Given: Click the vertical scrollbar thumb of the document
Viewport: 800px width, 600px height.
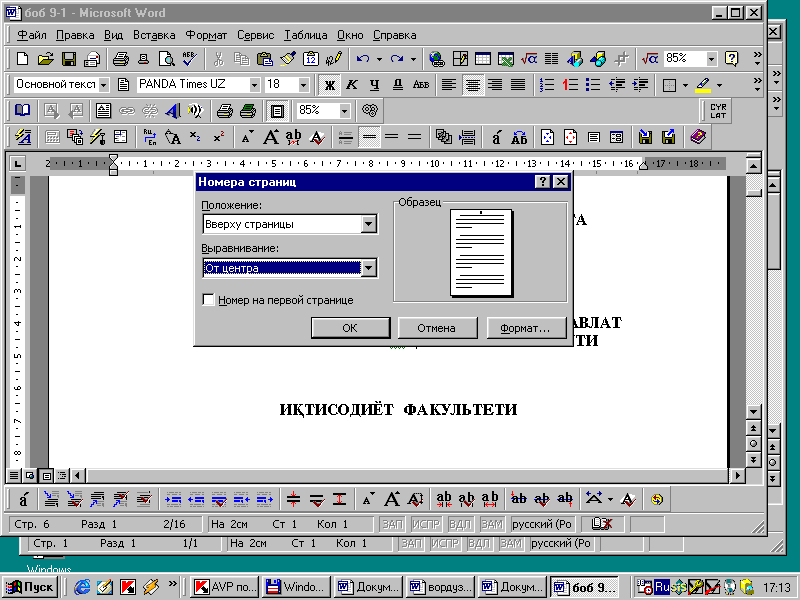Looking at the screenshot, I should (x=753, y=192).
